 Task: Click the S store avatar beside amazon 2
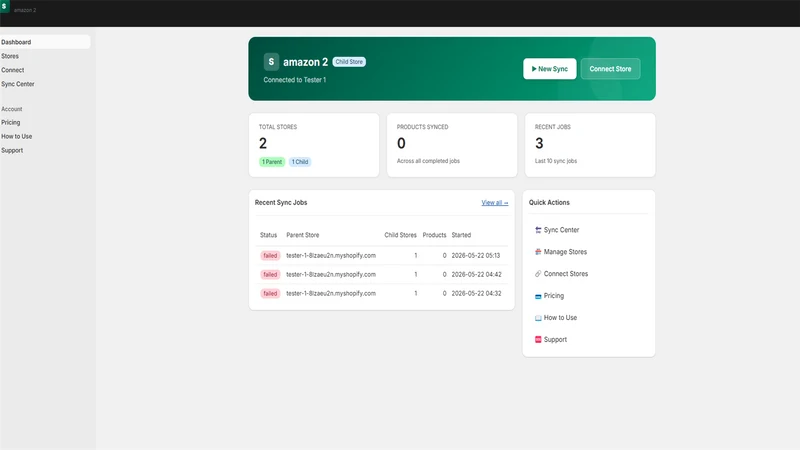coord(271,62)
